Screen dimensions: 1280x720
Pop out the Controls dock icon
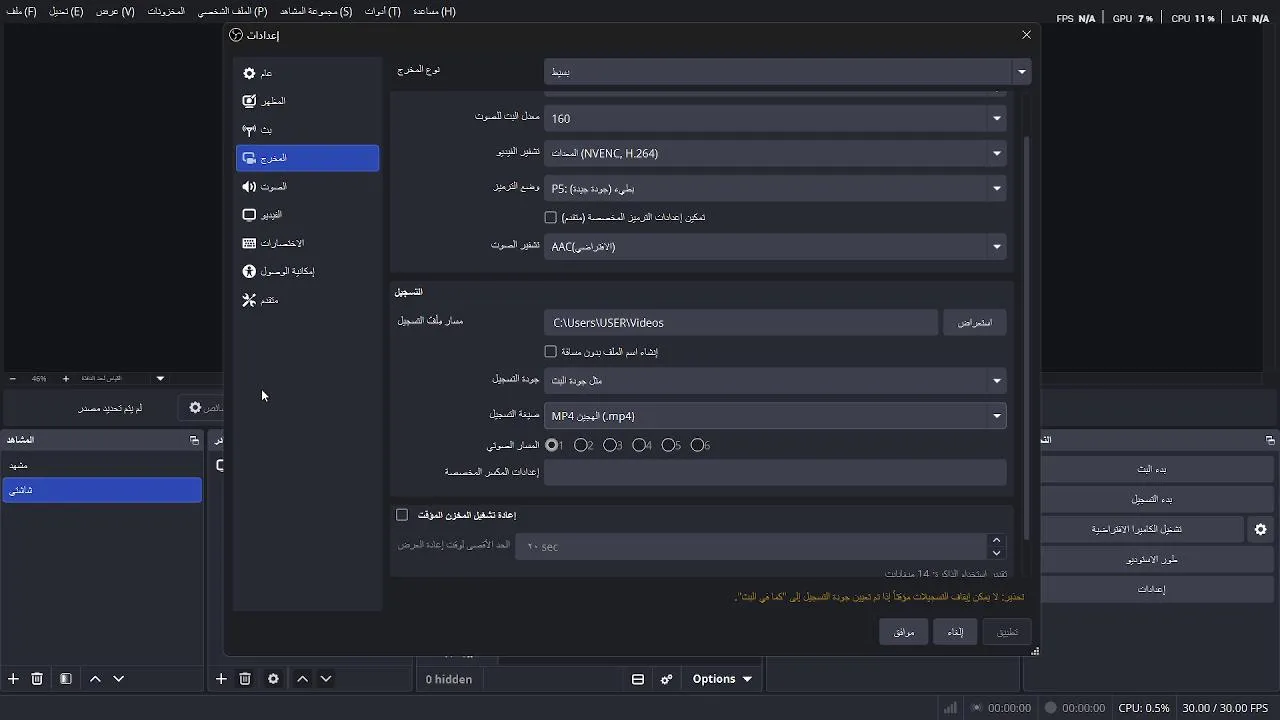[x=1270, y=440]
